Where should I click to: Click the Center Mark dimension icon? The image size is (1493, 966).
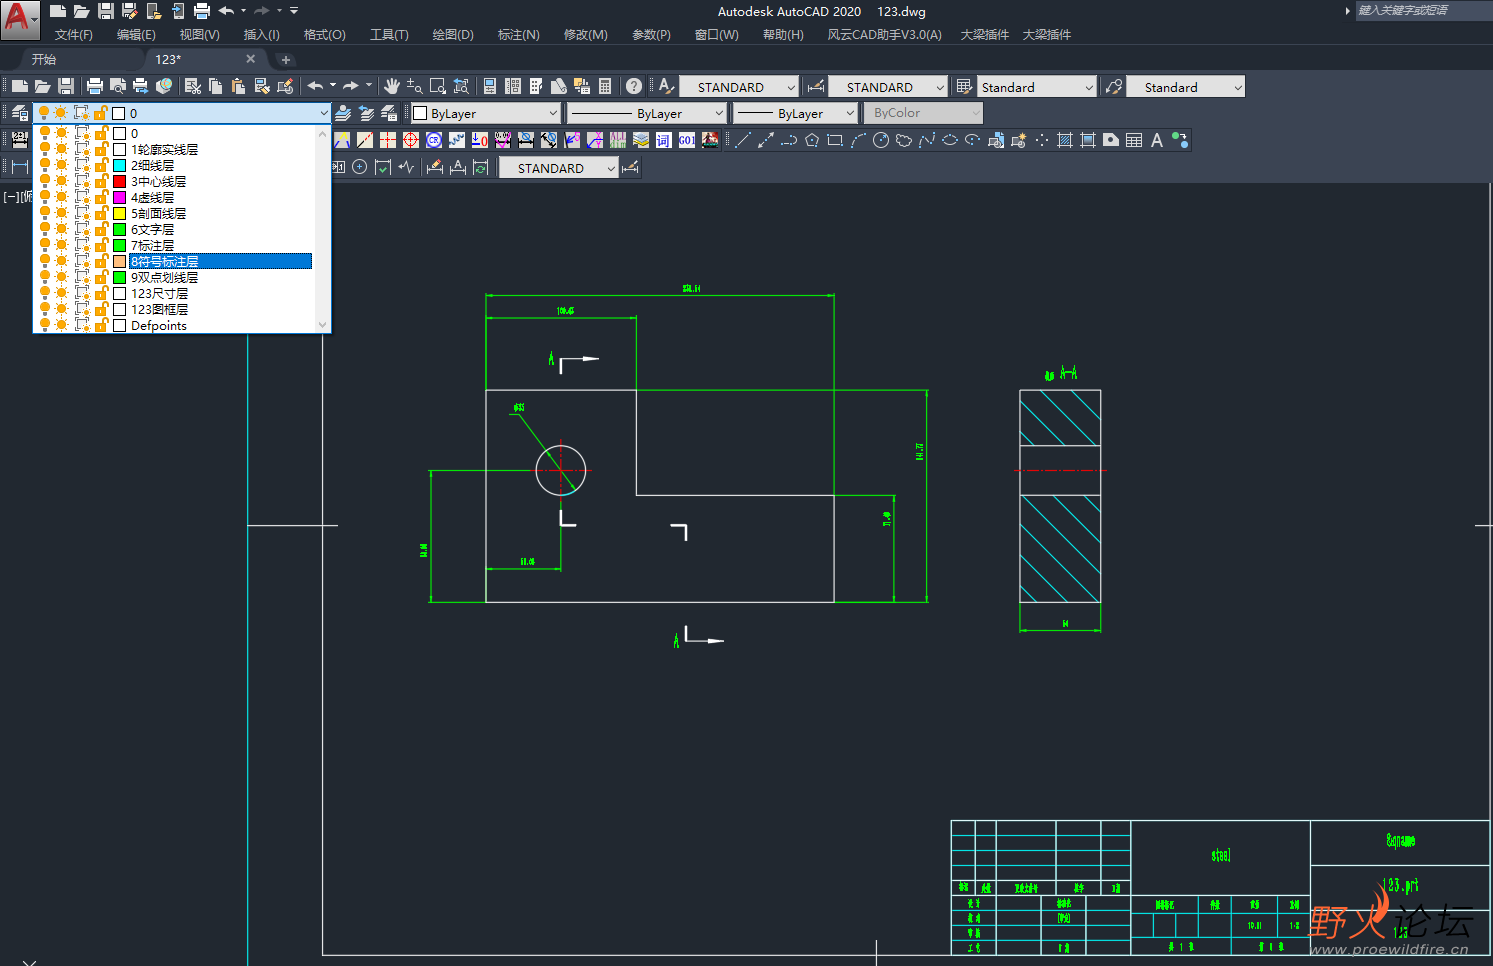(360, 167)
